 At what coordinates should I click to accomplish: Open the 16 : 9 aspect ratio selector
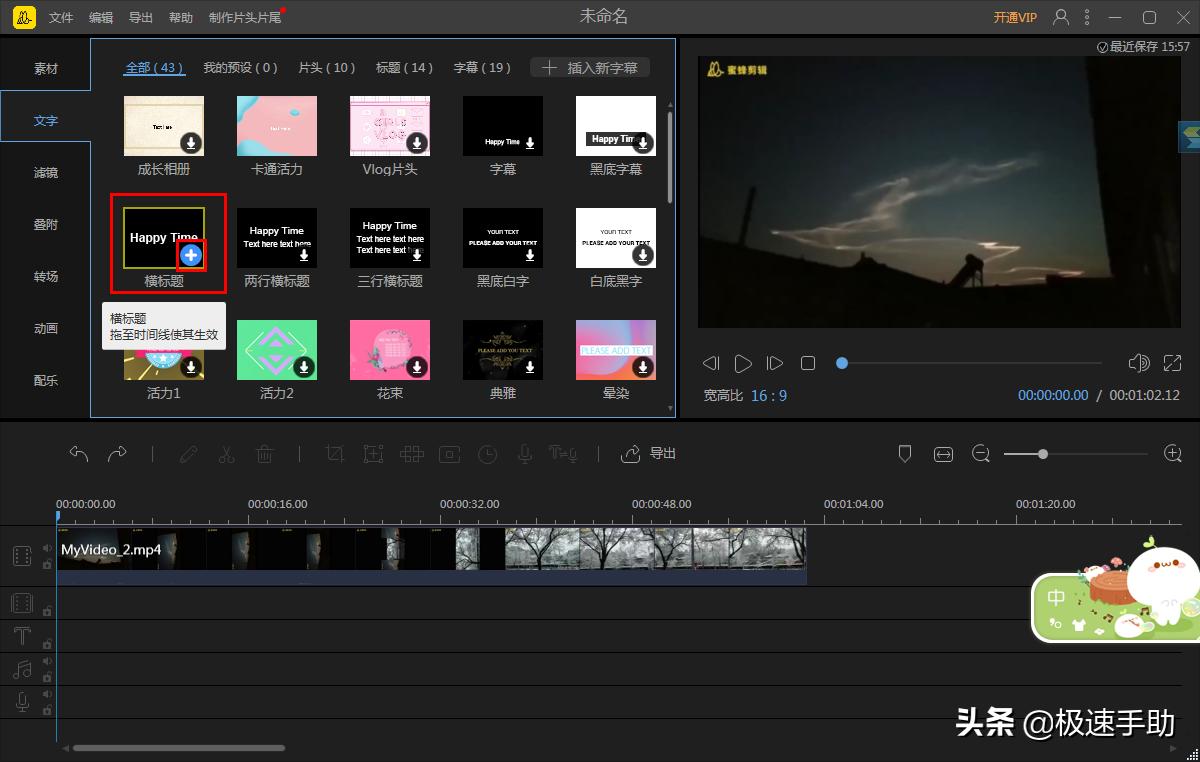(769, 395)
